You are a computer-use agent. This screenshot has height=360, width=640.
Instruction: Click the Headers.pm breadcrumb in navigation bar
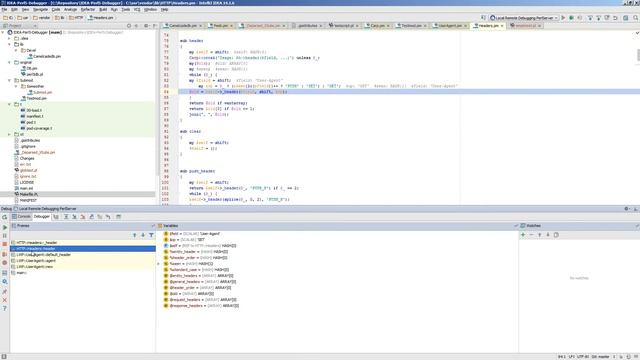pos(101,18)
